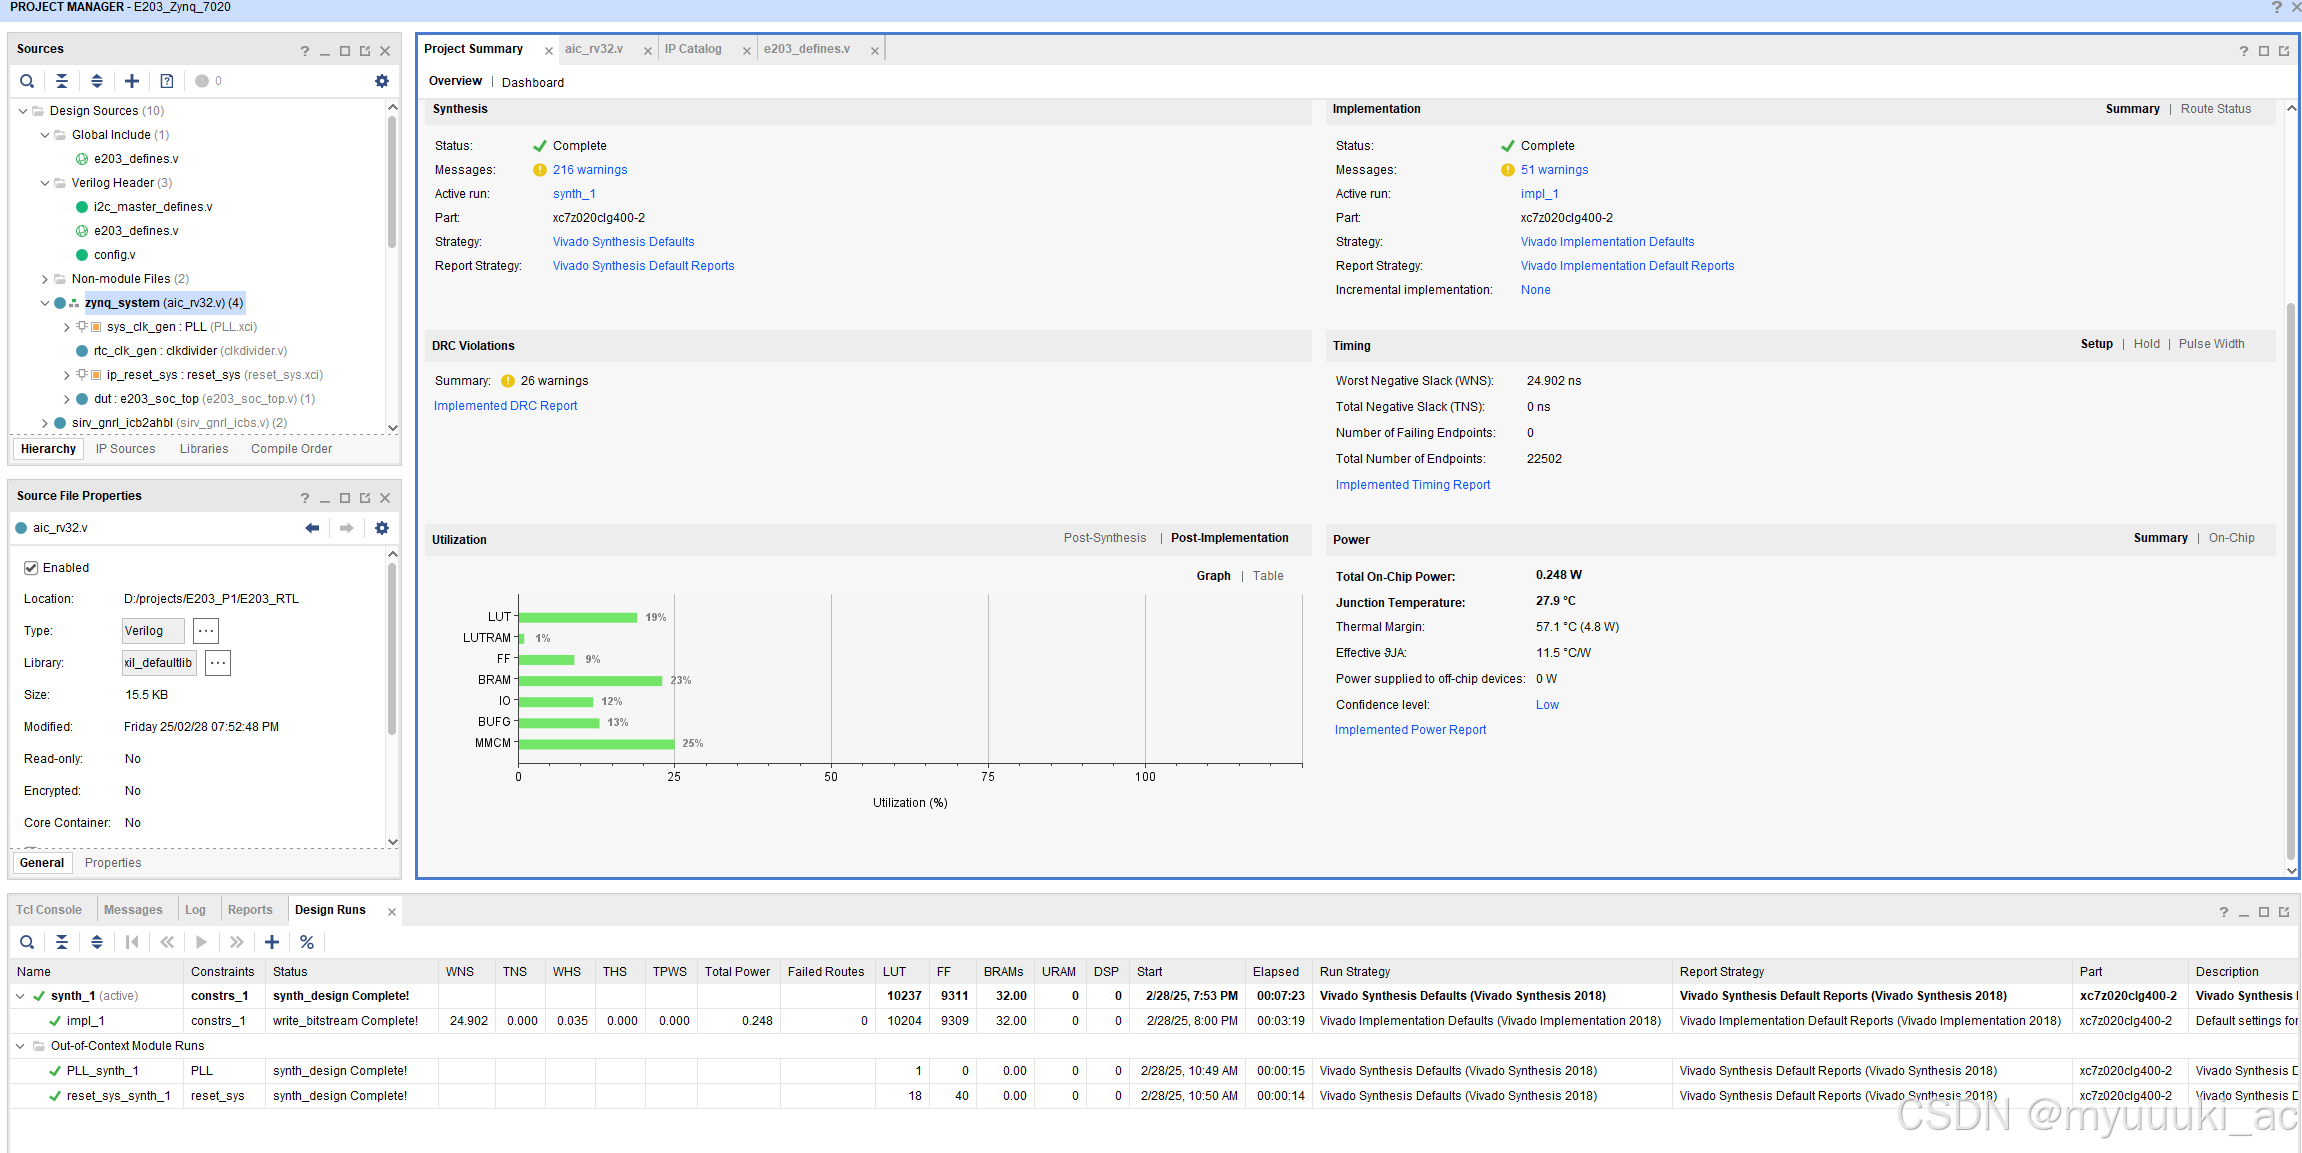Click the Add Sources plus icon

pos(132,81)
